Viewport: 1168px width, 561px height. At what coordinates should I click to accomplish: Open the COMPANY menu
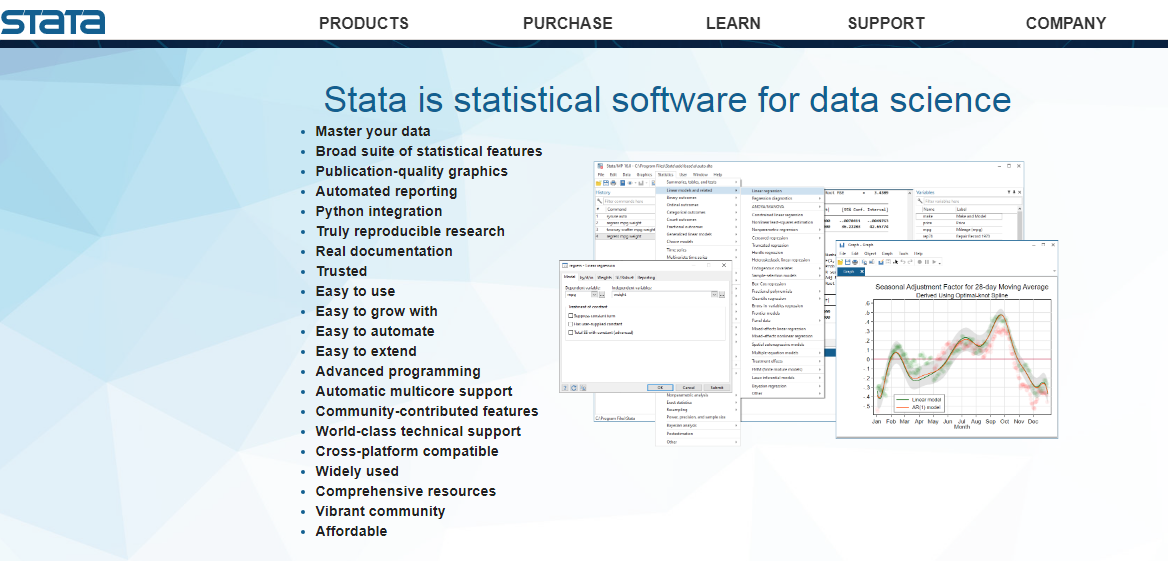click(x=1066, y=23)
